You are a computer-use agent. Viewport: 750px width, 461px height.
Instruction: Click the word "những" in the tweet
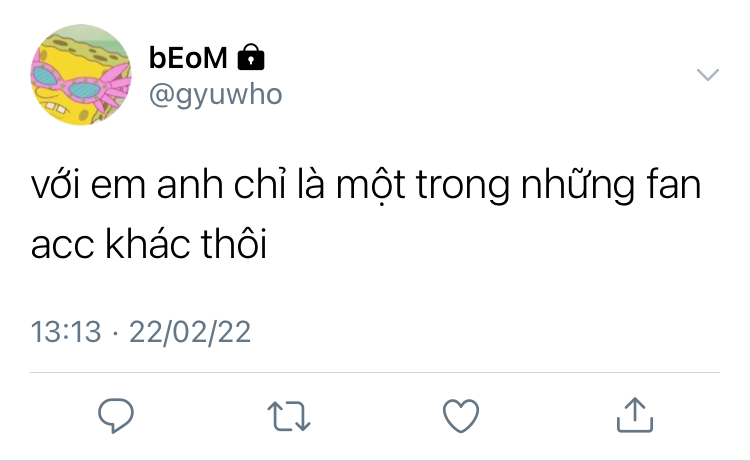pyautogui.click(x=577, y=186)
